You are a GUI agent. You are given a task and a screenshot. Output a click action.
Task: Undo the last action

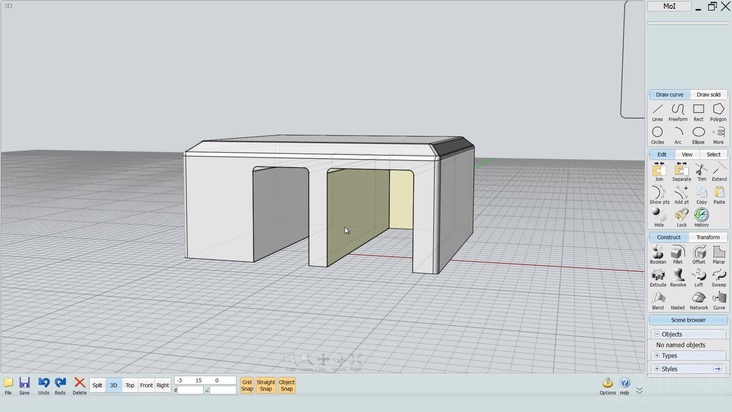coord(43,386)
